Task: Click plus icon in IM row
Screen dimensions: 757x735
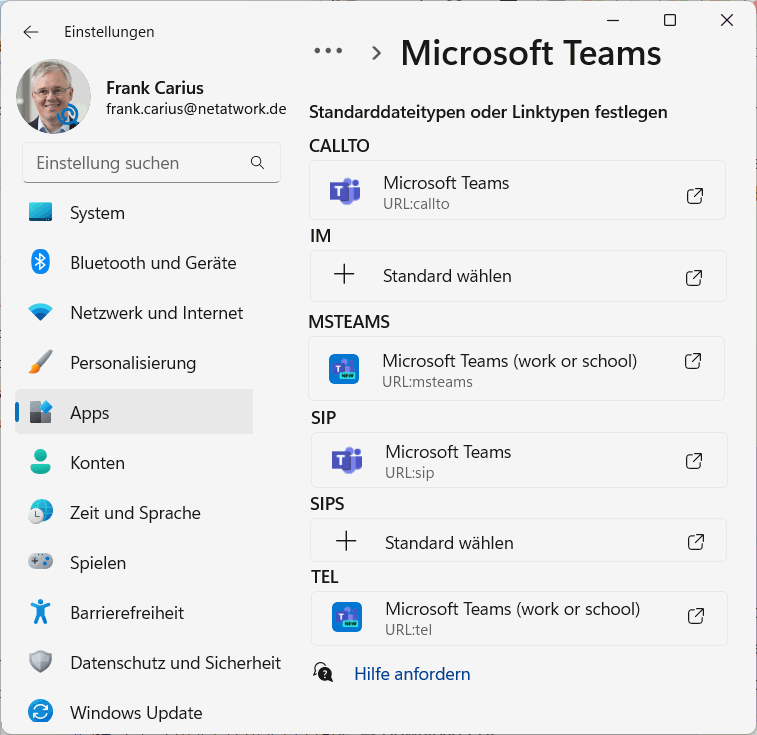Action: [344, 274]
